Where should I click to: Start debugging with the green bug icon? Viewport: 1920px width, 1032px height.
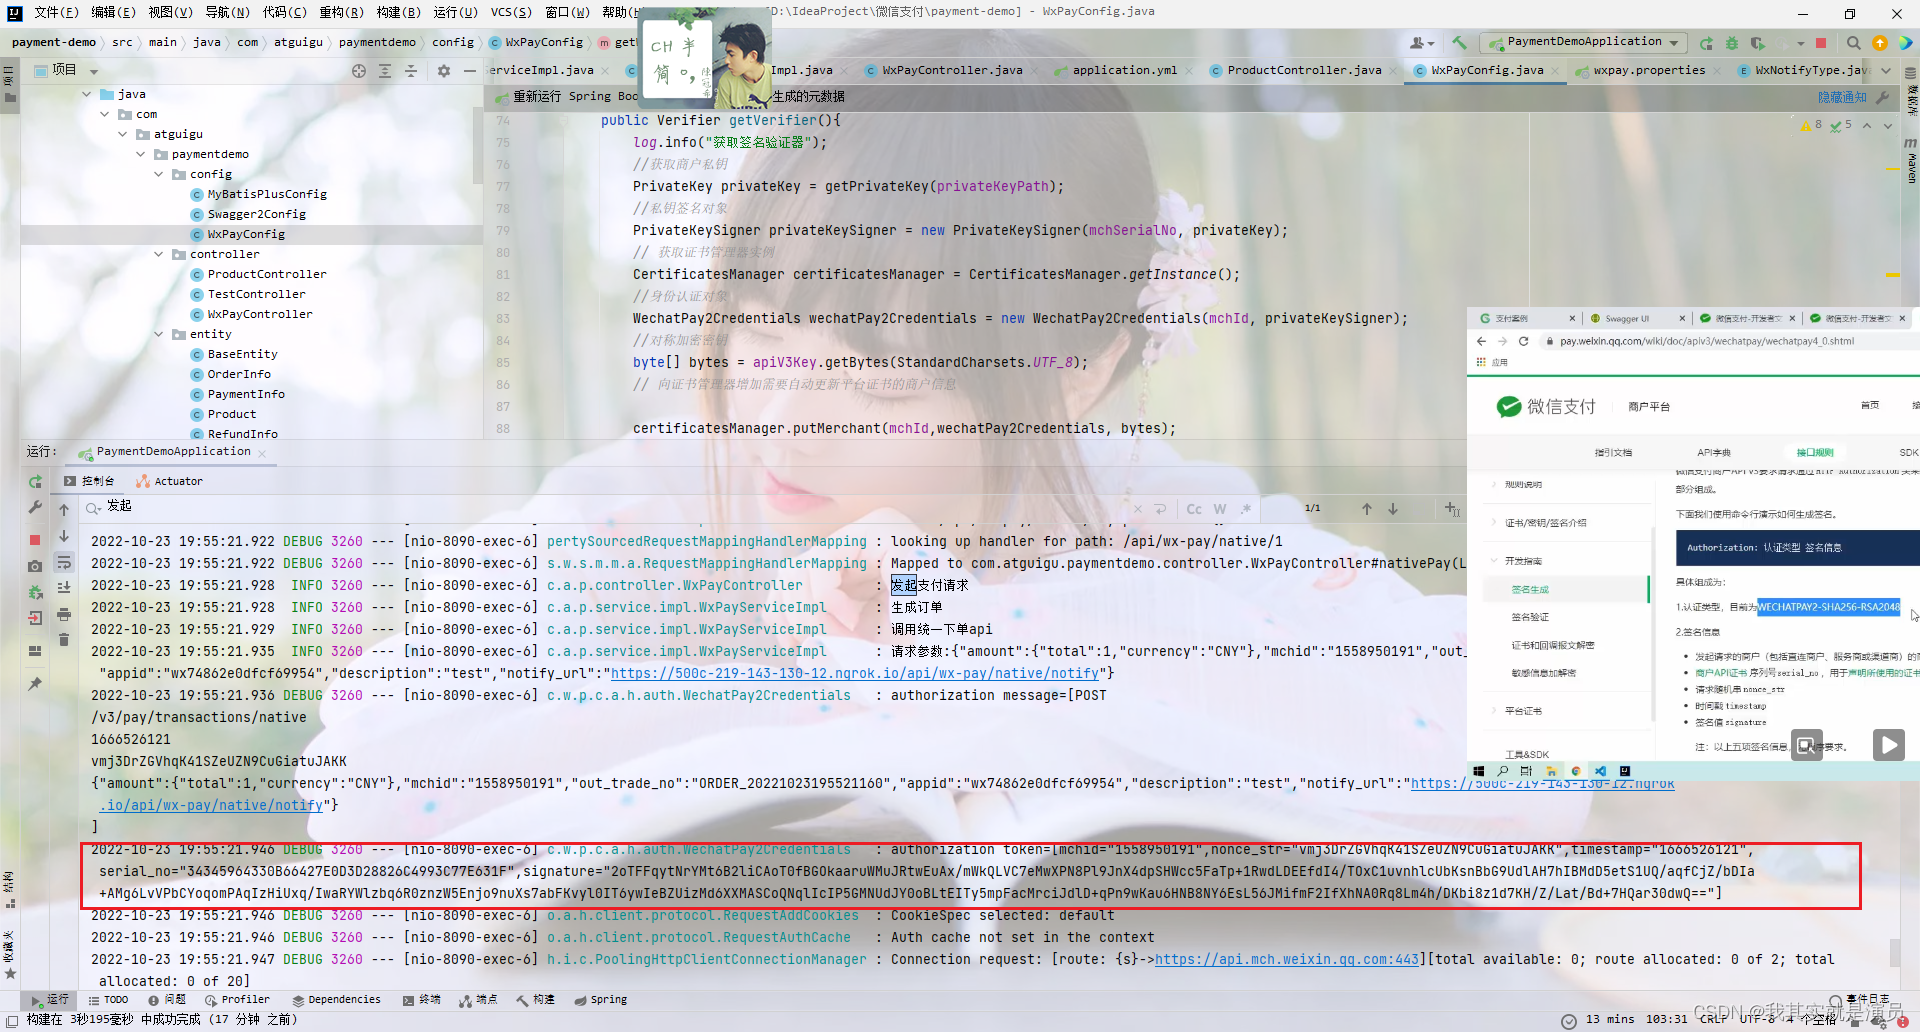point(1732,43)
